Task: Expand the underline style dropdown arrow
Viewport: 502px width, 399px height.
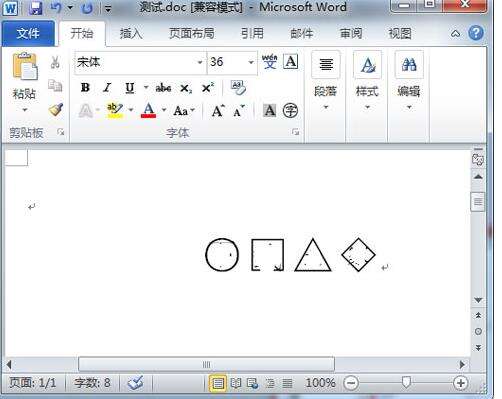Action: tap(146, 88)
